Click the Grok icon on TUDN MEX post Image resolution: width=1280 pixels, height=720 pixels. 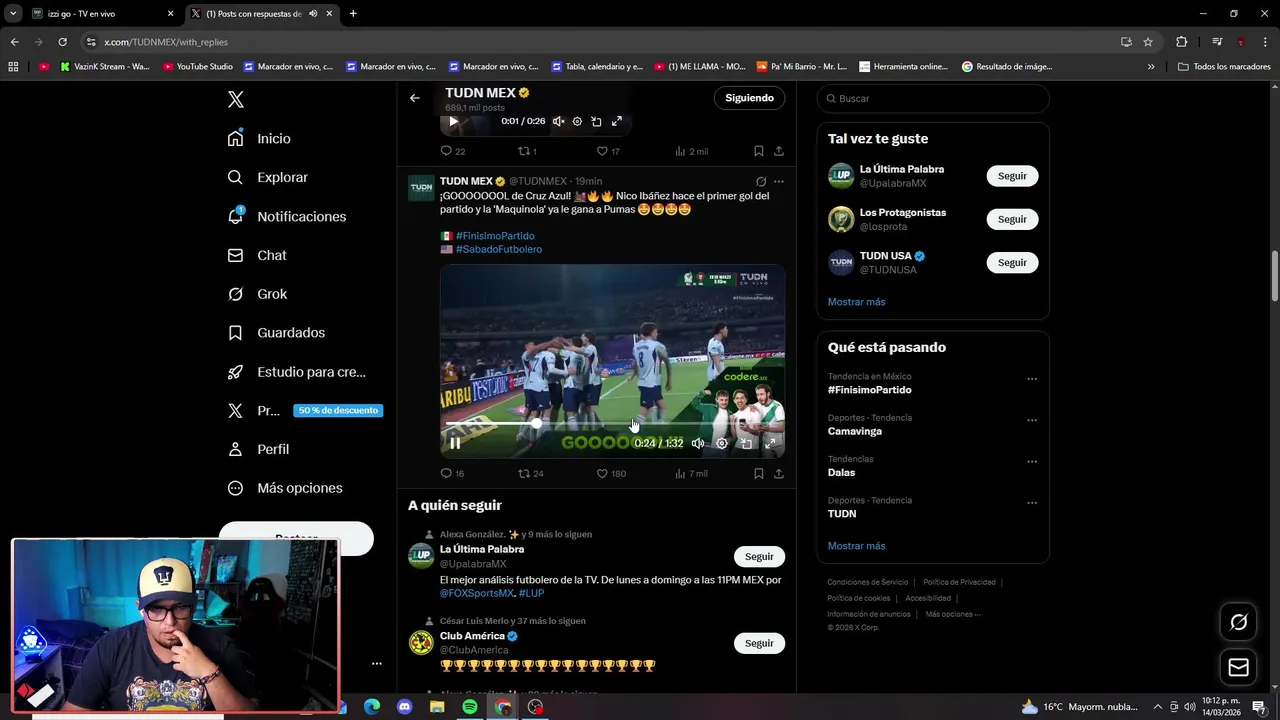[x=761, y=181]
